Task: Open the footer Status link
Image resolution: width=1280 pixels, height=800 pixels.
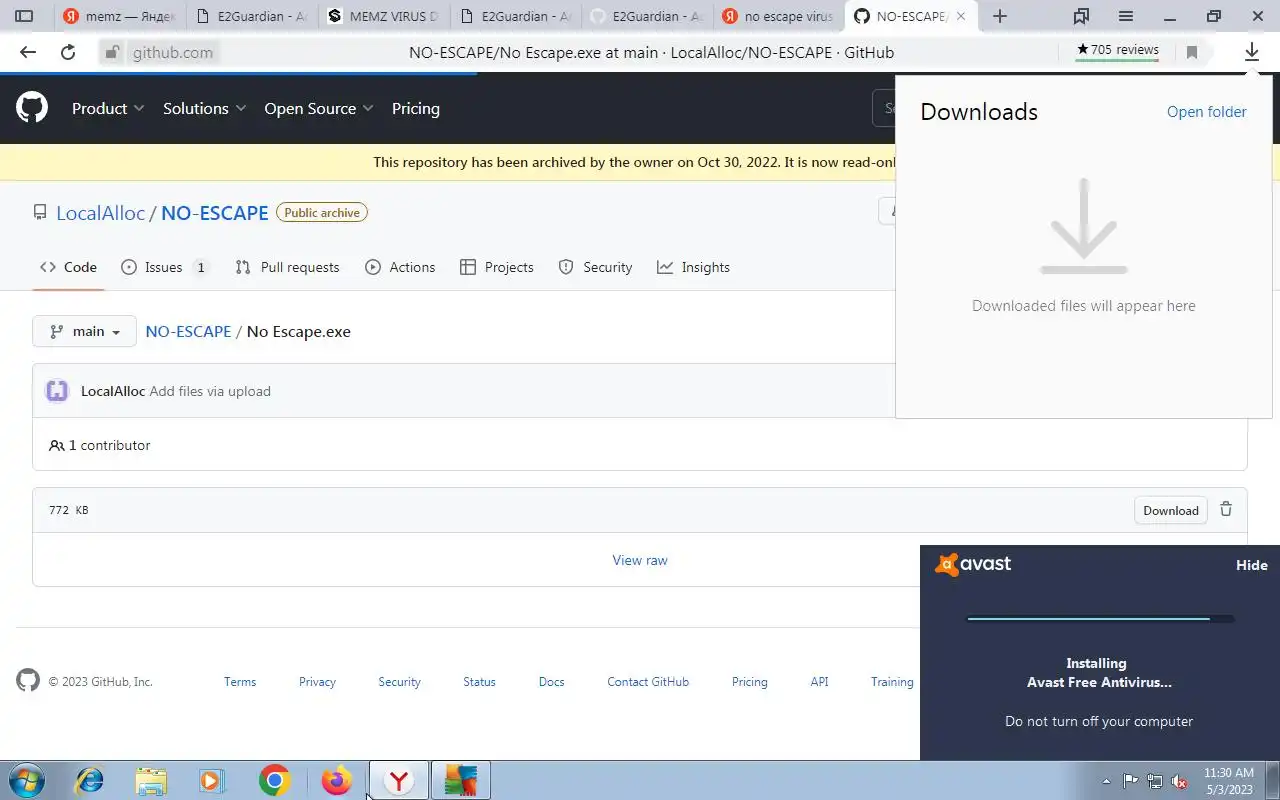Action: [x=479, y=682]
